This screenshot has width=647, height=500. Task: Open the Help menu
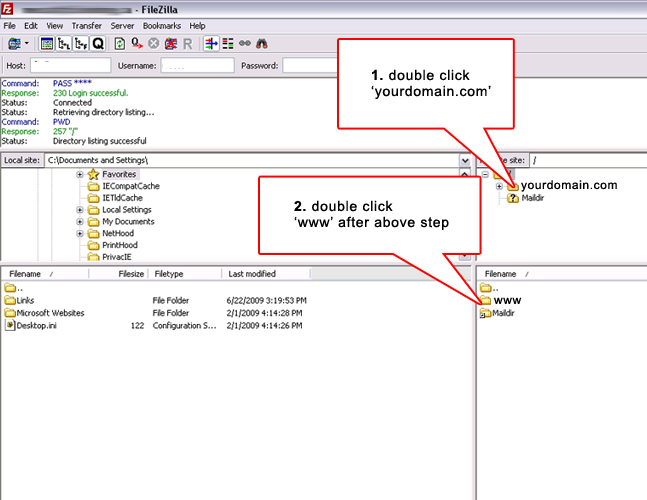[197, 26]
